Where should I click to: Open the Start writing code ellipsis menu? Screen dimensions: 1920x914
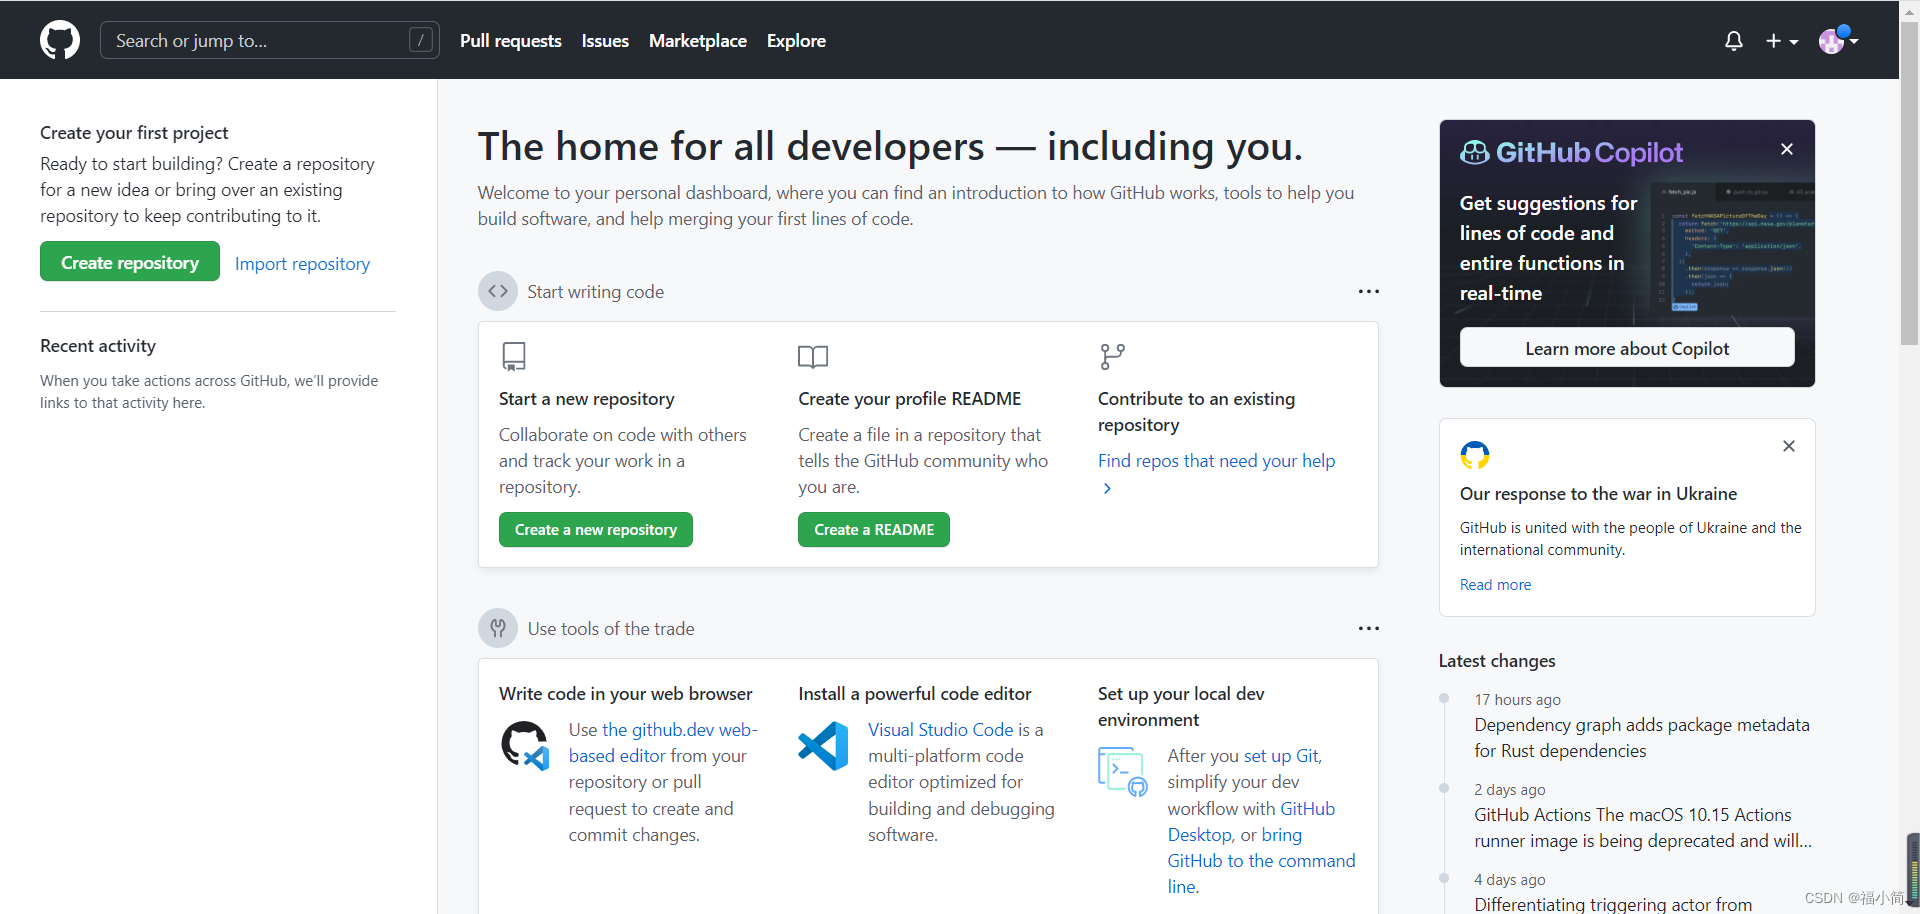(1368, 291)
